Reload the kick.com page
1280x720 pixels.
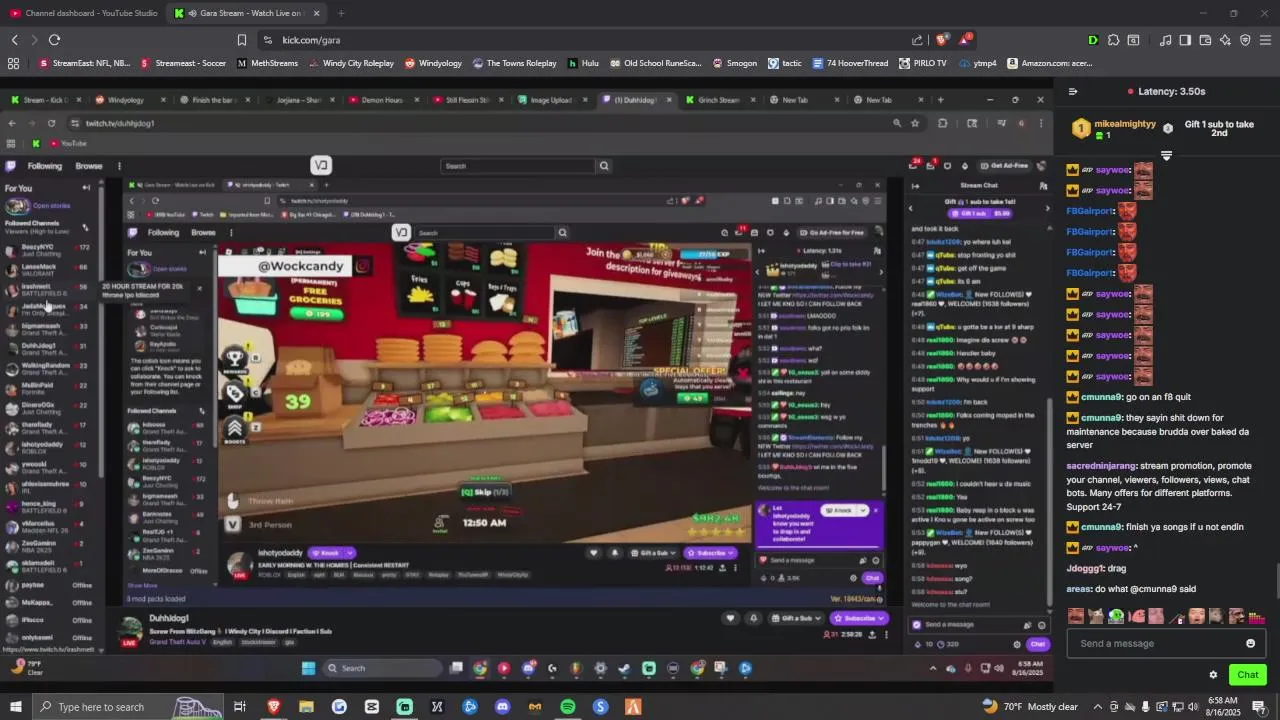coord(54,40)
